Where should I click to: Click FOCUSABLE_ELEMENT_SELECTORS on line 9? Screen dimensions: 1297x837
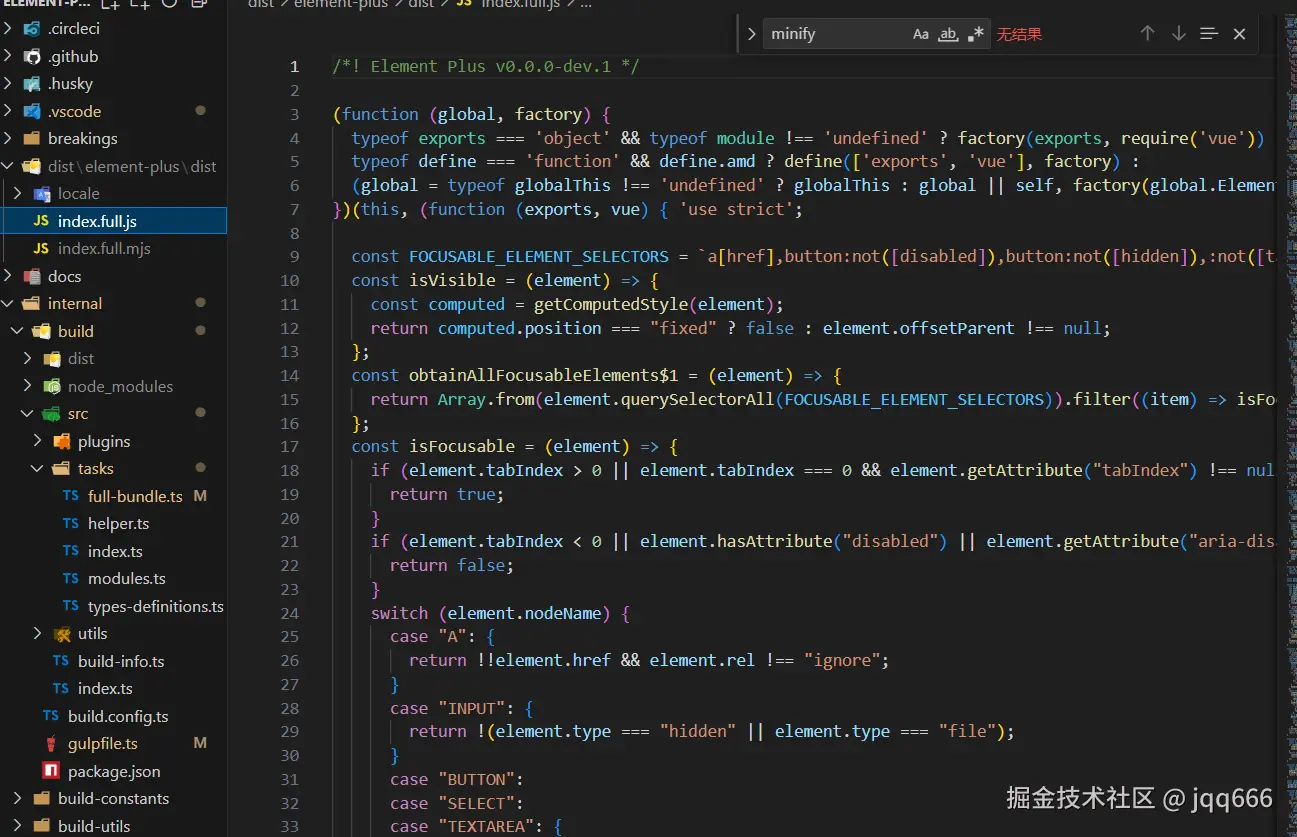coord(538,257)
